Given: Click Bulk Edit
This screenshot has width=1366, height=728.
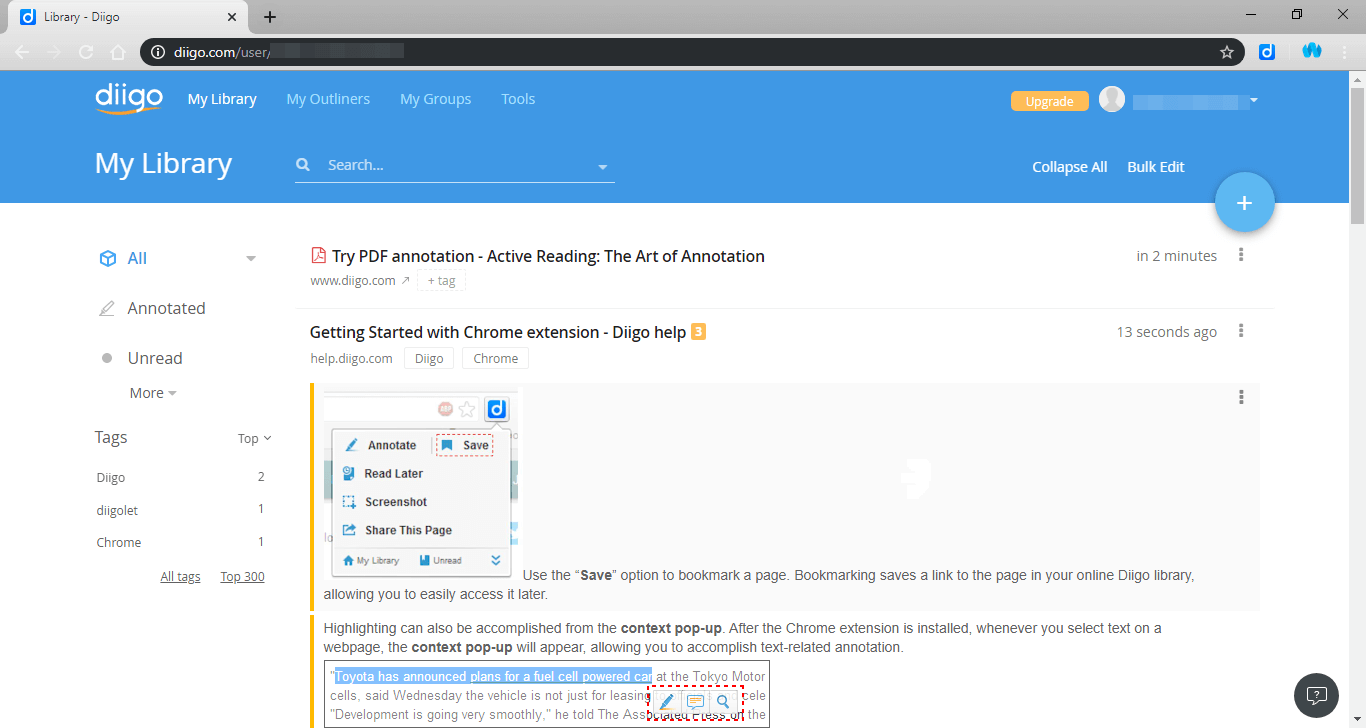Looking at the screenshot, I should 1155,167.
